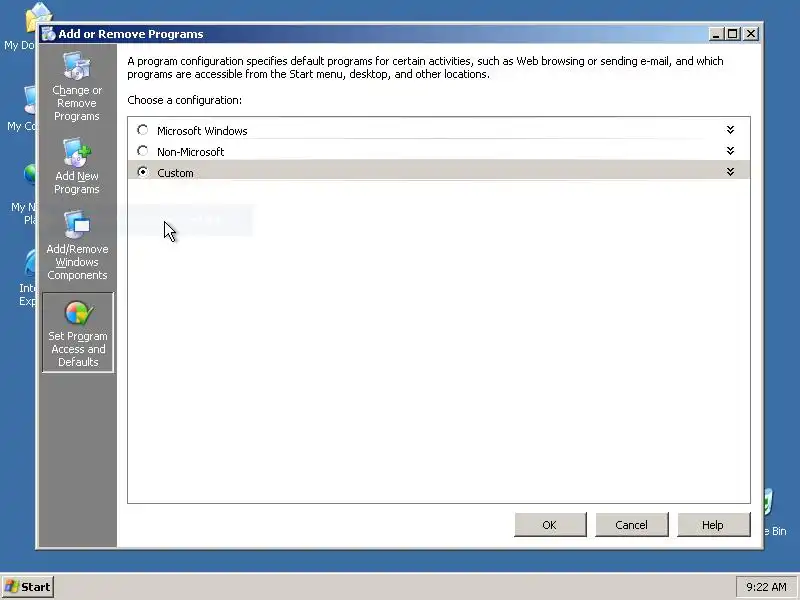The height and width of the screenshot is (600, 800).
Task: Click the Cancel button
Action: [632, 525]
